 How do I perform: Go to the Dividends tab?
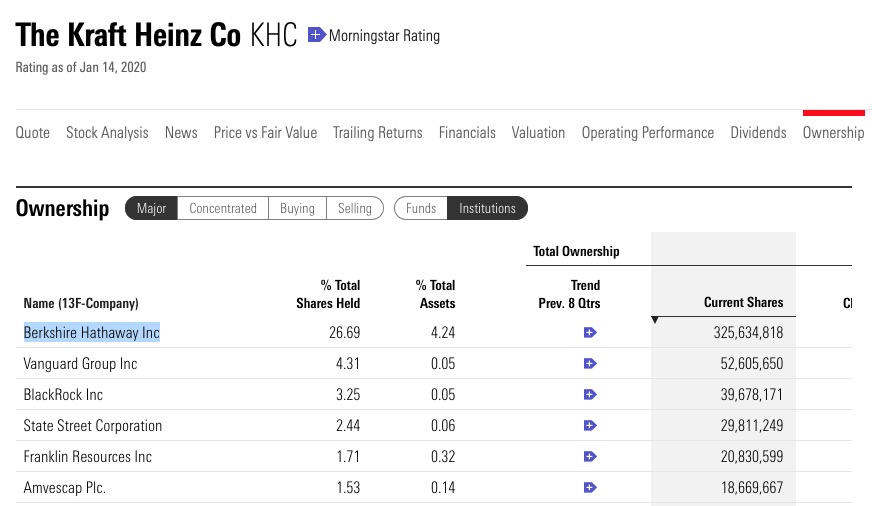pos(758,132)
